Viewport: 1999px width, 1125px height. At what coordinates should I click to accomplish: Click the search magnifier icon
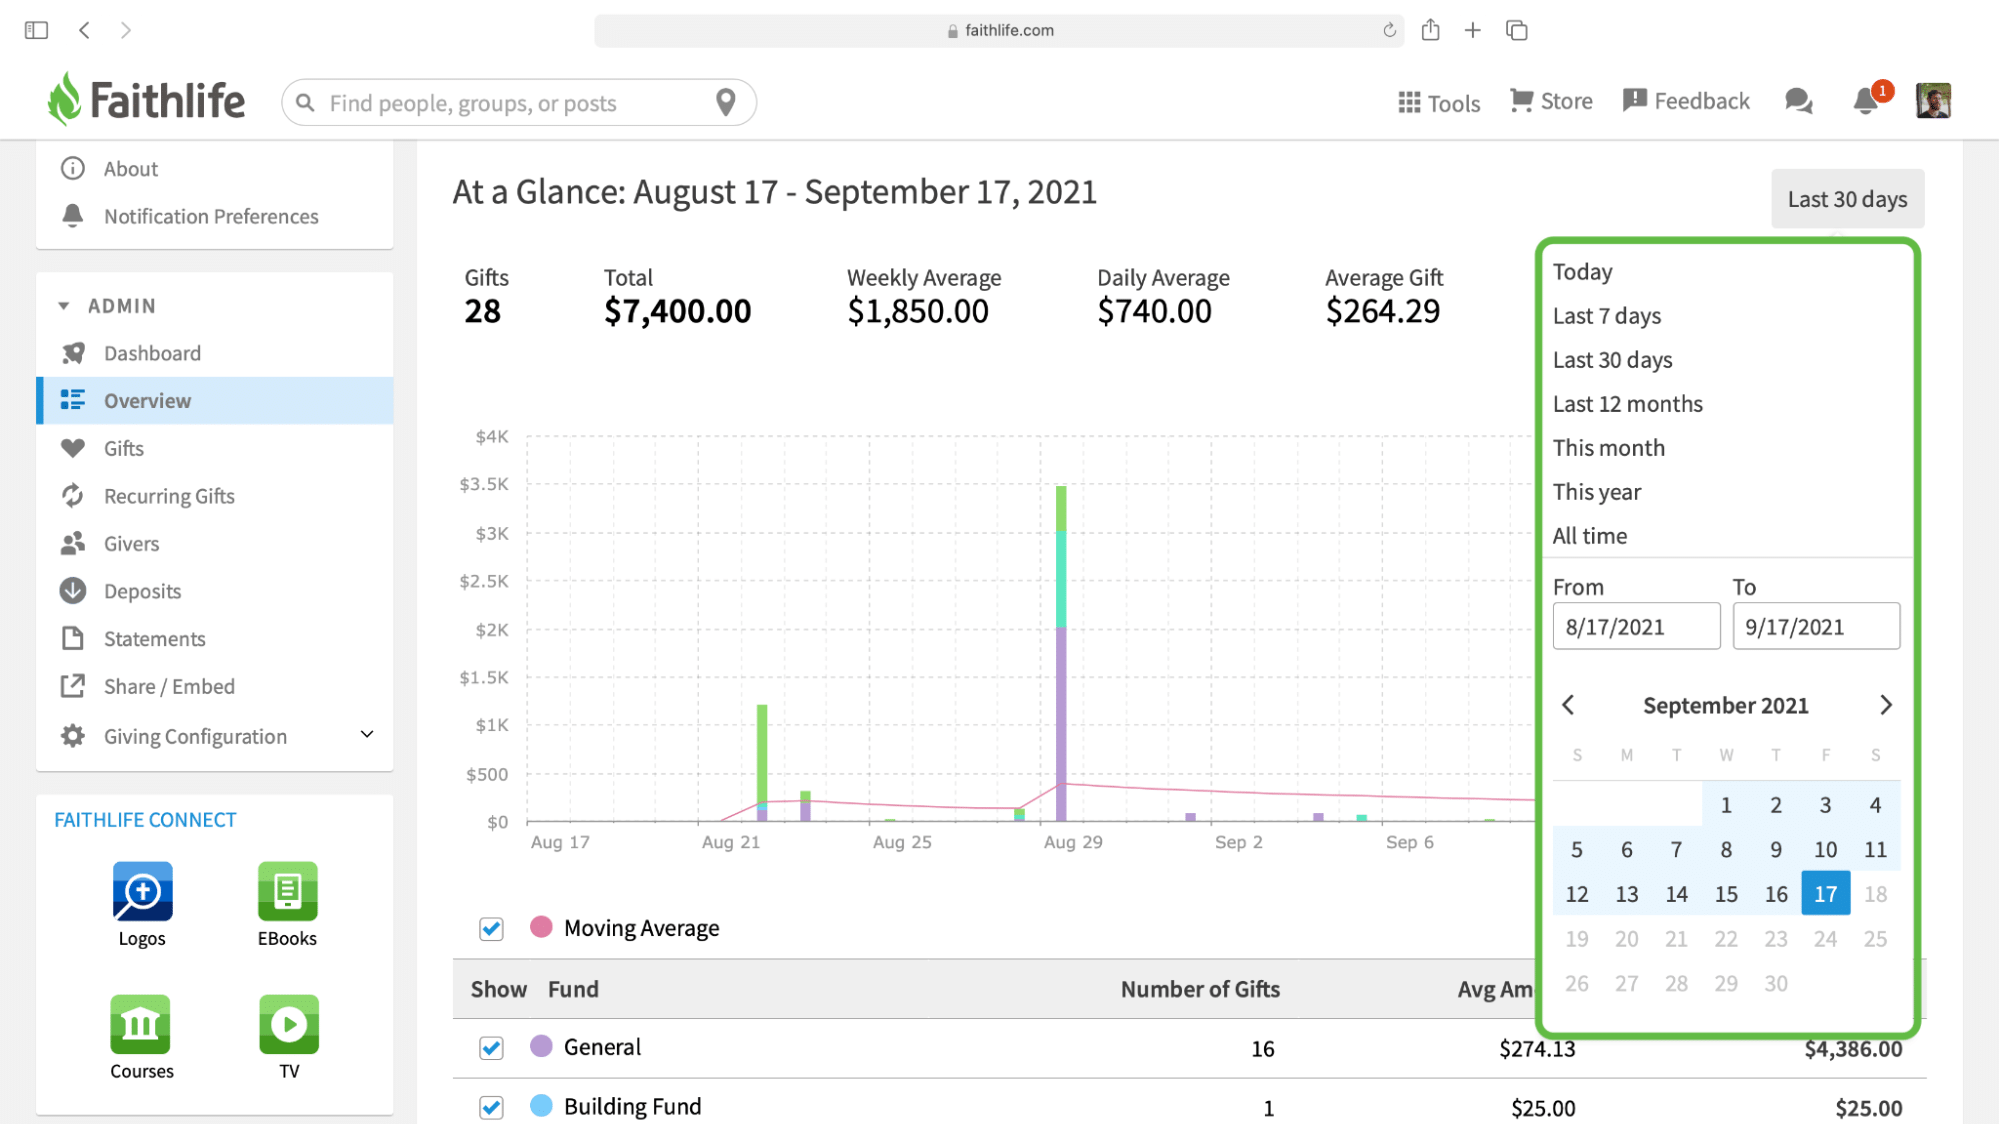(306, 102)
